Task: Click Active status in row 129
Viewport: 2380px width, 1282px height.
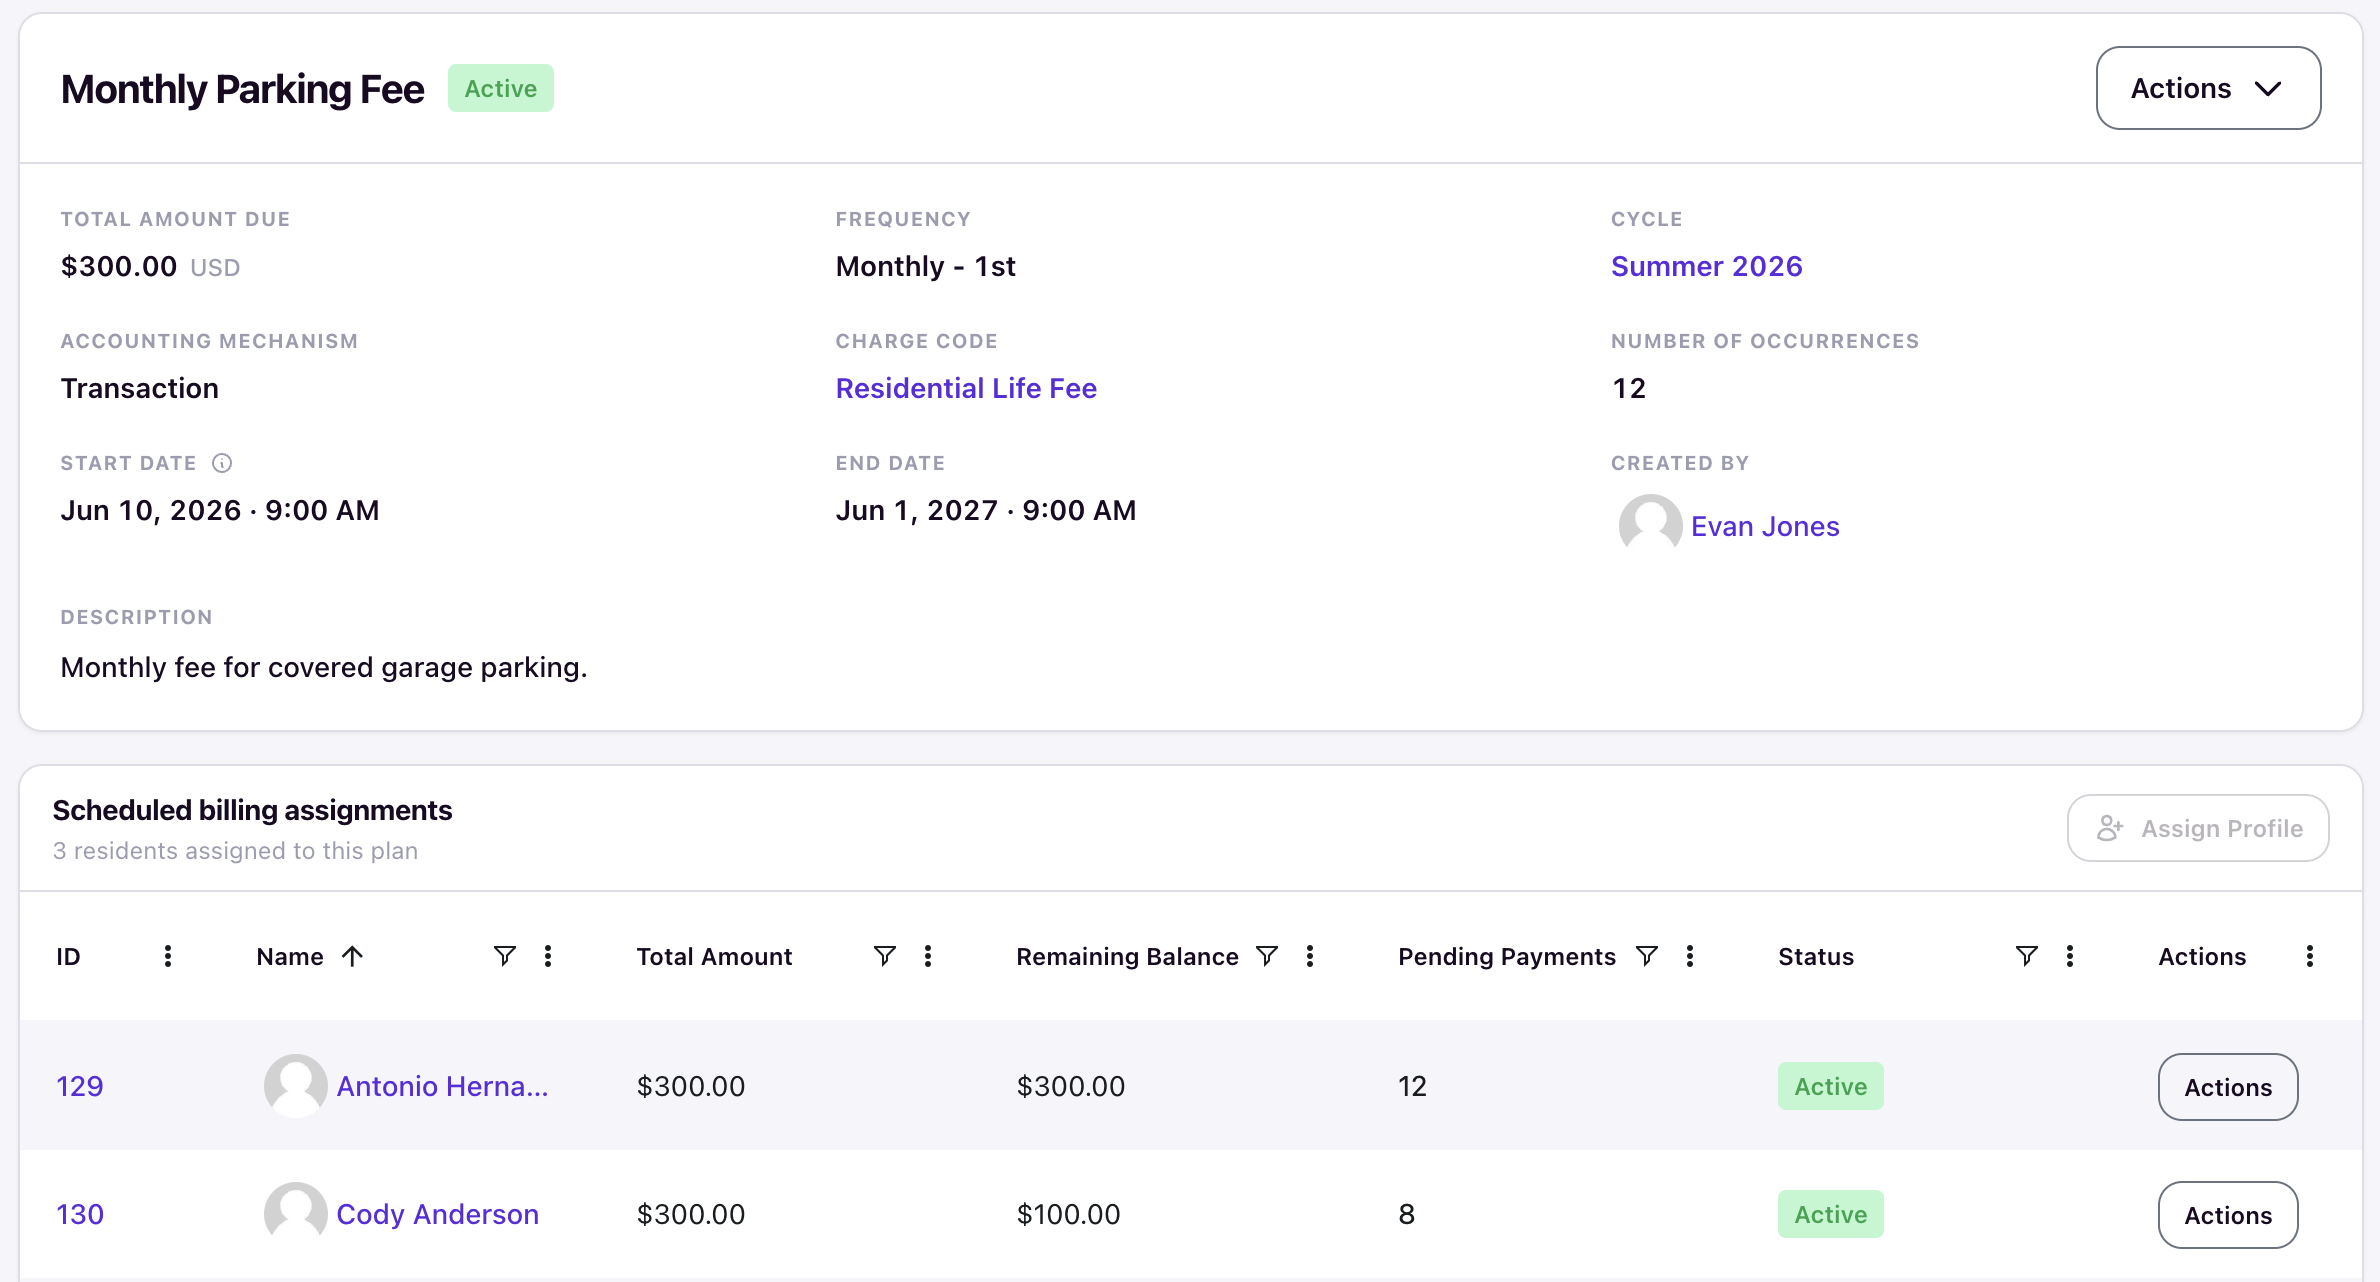Action: (1830, 1086)
